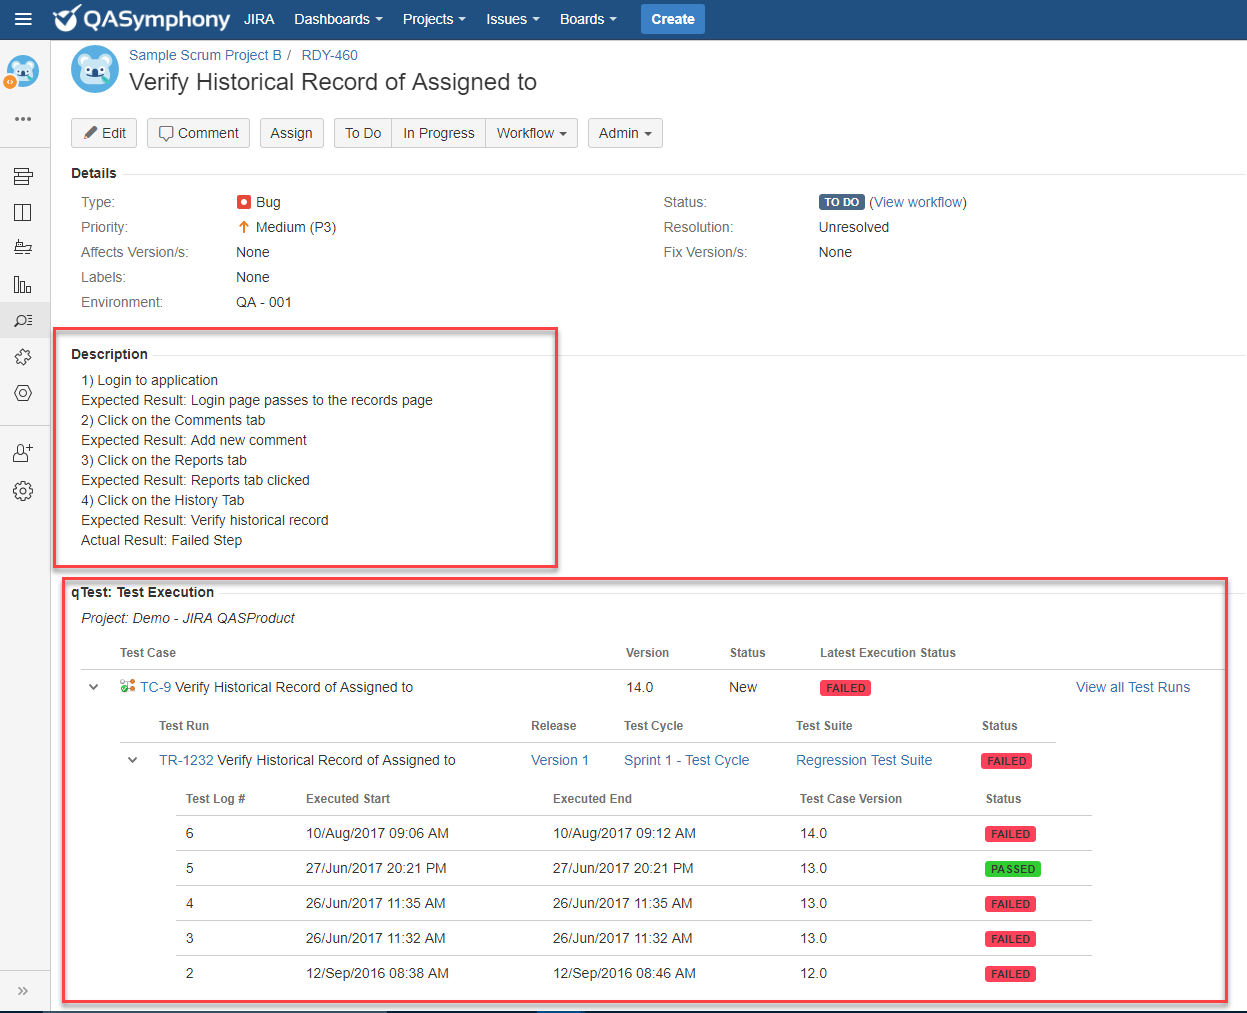This screenshot has width=1247, height=1013.
Task: Click the blue Create button
Action: coord(672,19)
